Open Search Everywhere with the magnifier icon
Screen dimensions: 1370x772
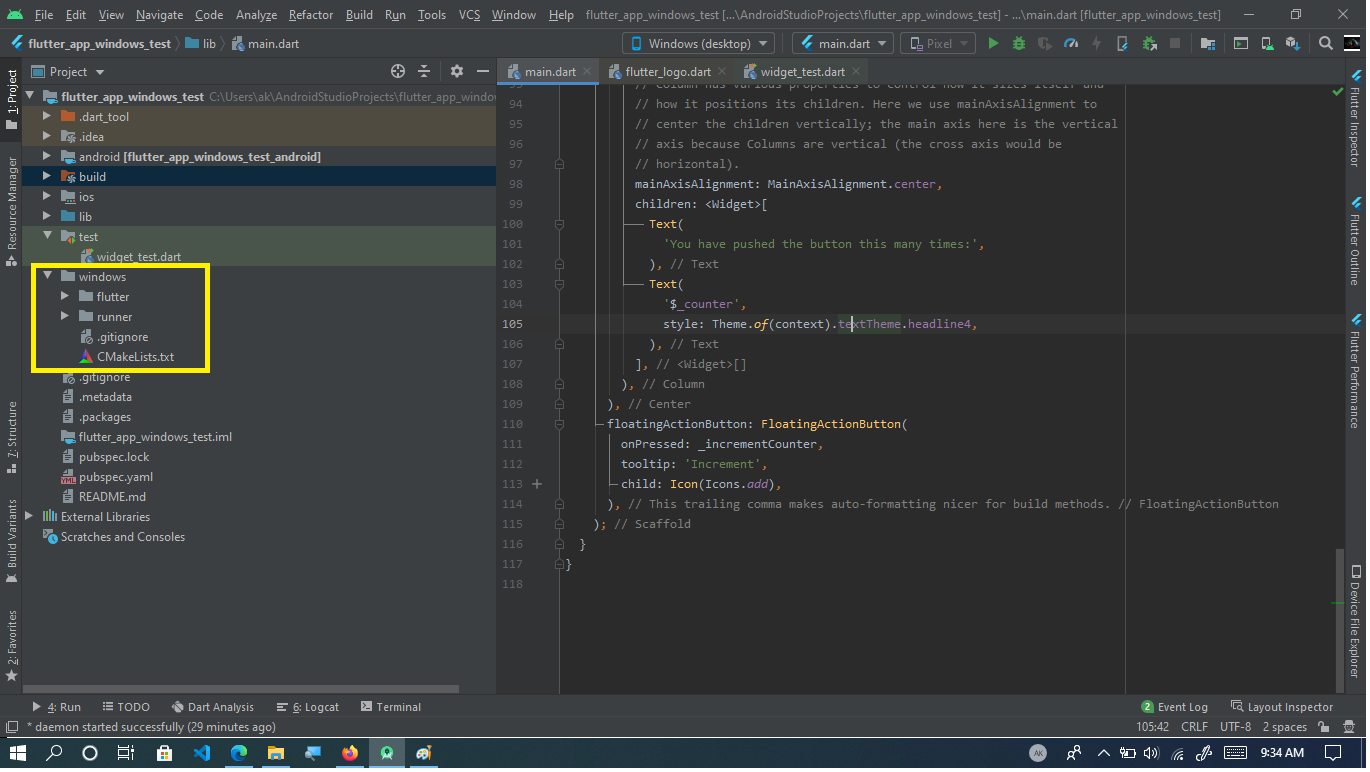click(1327, 43)
